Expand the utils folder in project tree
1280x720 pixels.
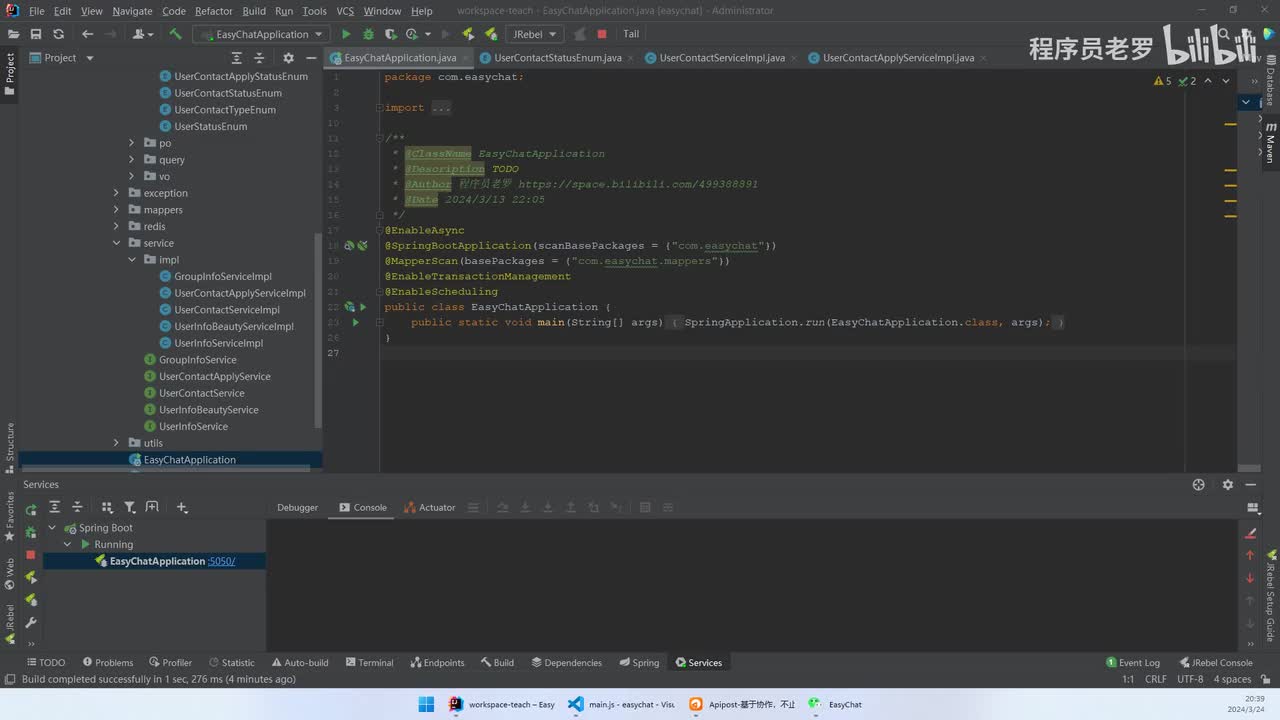[x=116, y=443]
